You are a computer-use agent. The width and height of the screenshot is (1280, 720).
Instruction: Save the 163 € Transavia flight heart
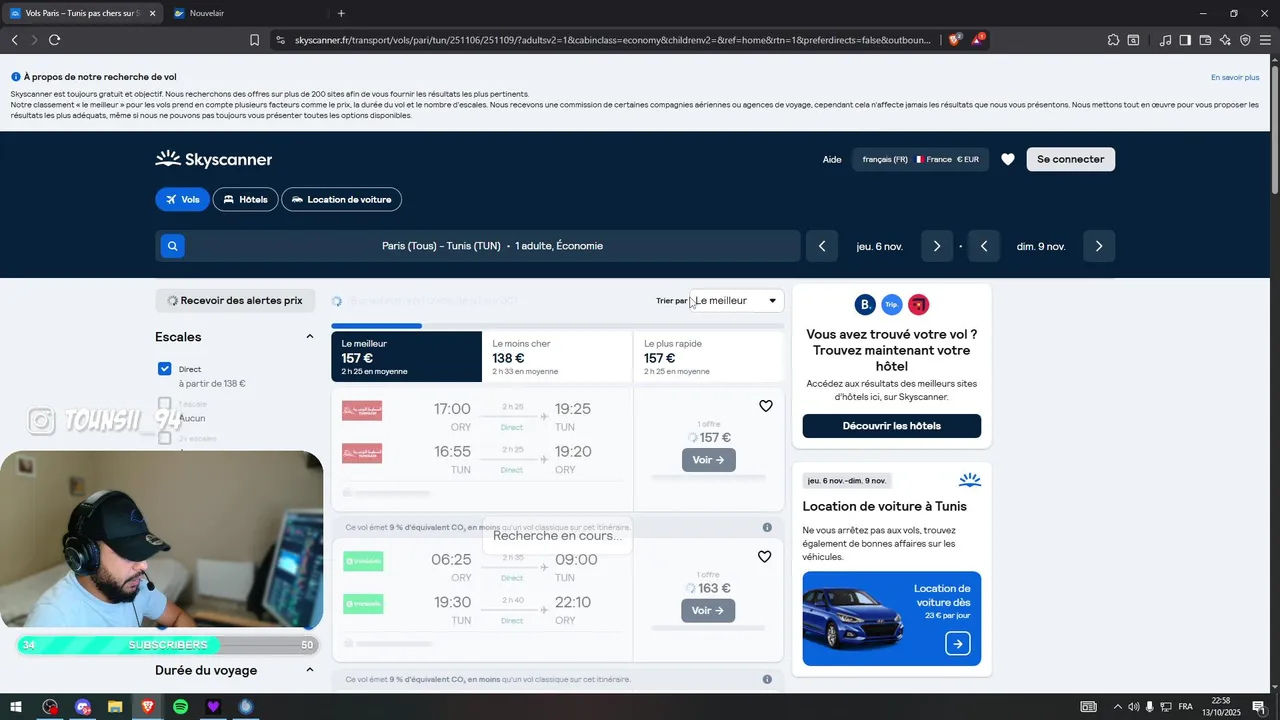coord(765,557)
